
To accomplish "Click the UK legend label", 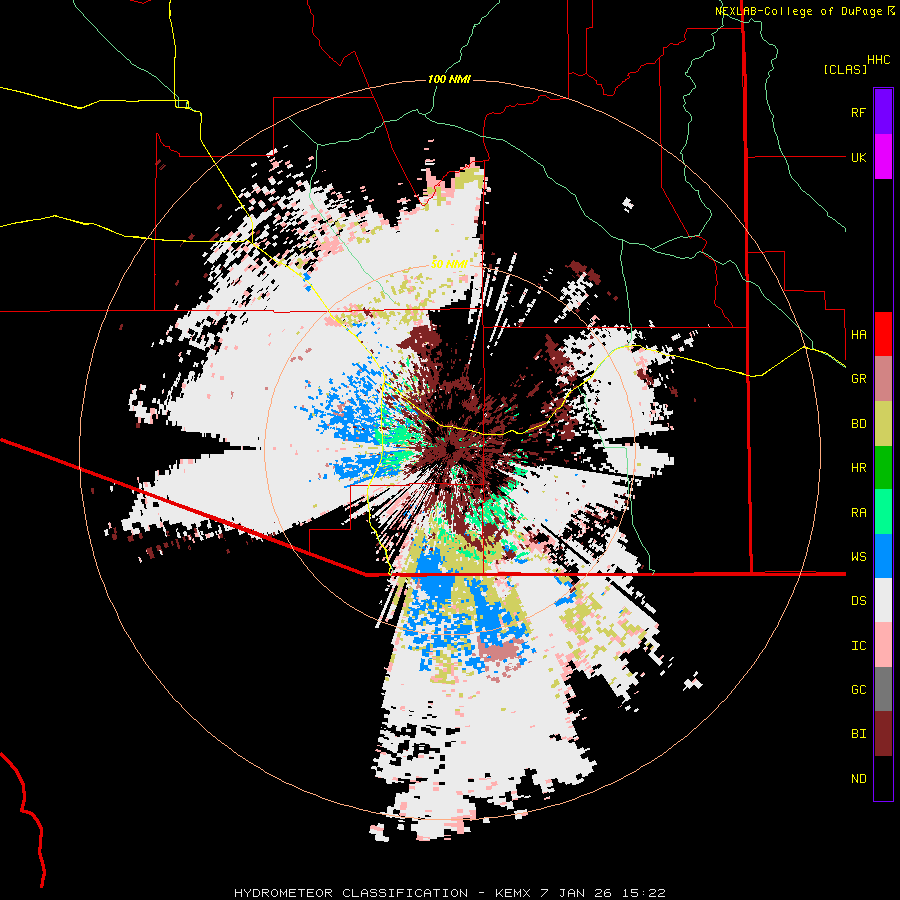I will pos(858,157).
